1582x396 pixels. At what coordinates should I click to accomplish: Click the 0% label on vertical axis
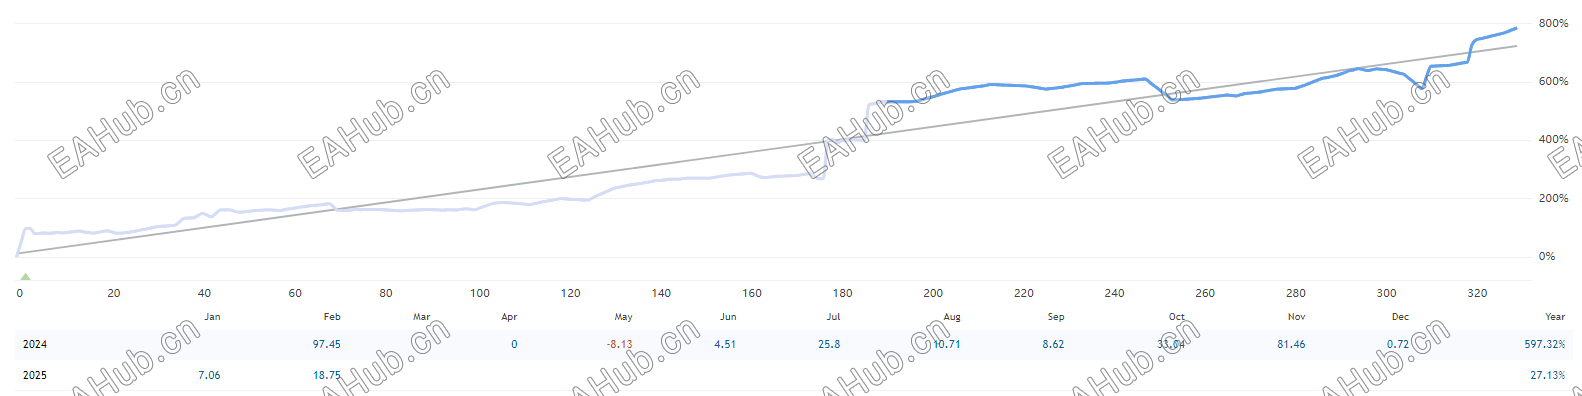coord(1547,256)
